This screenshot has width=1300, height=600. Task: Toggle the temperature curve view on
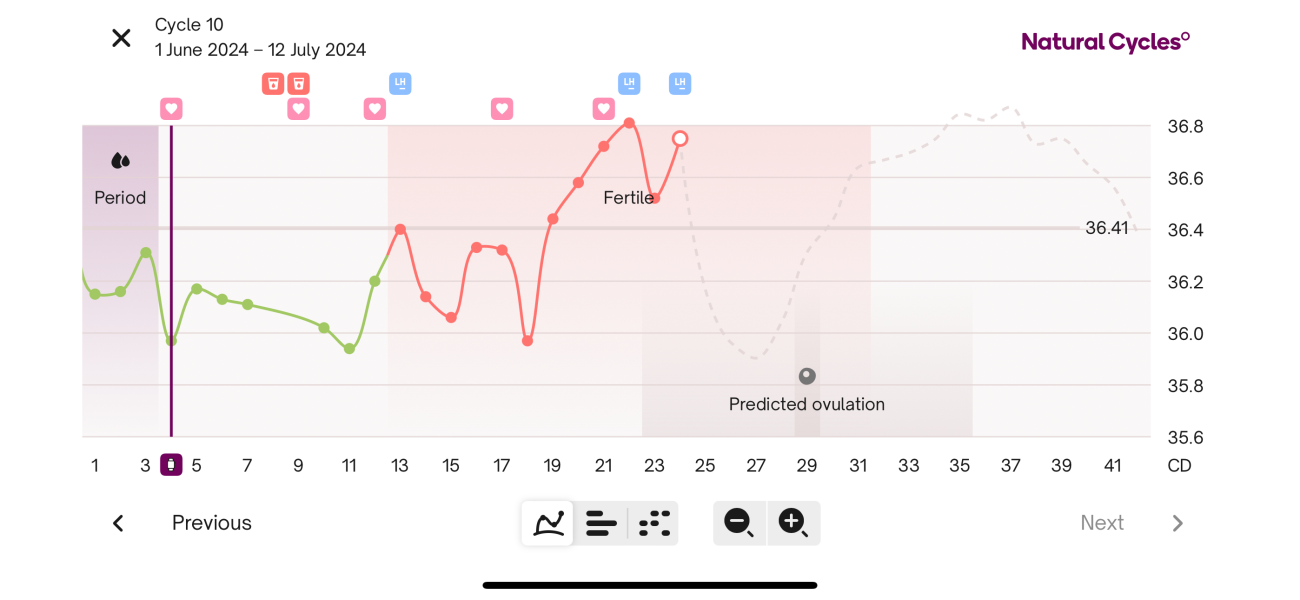(x=547, y=523)
